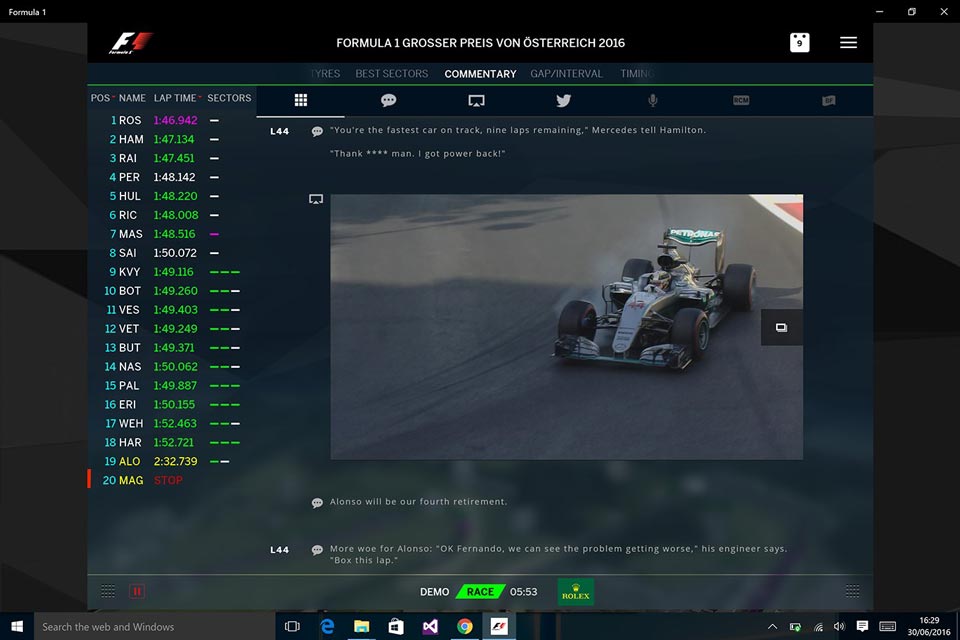Open the race calendar day button
Image resolution: width=960 pixels, height=640 pixels.
point(799,42)
